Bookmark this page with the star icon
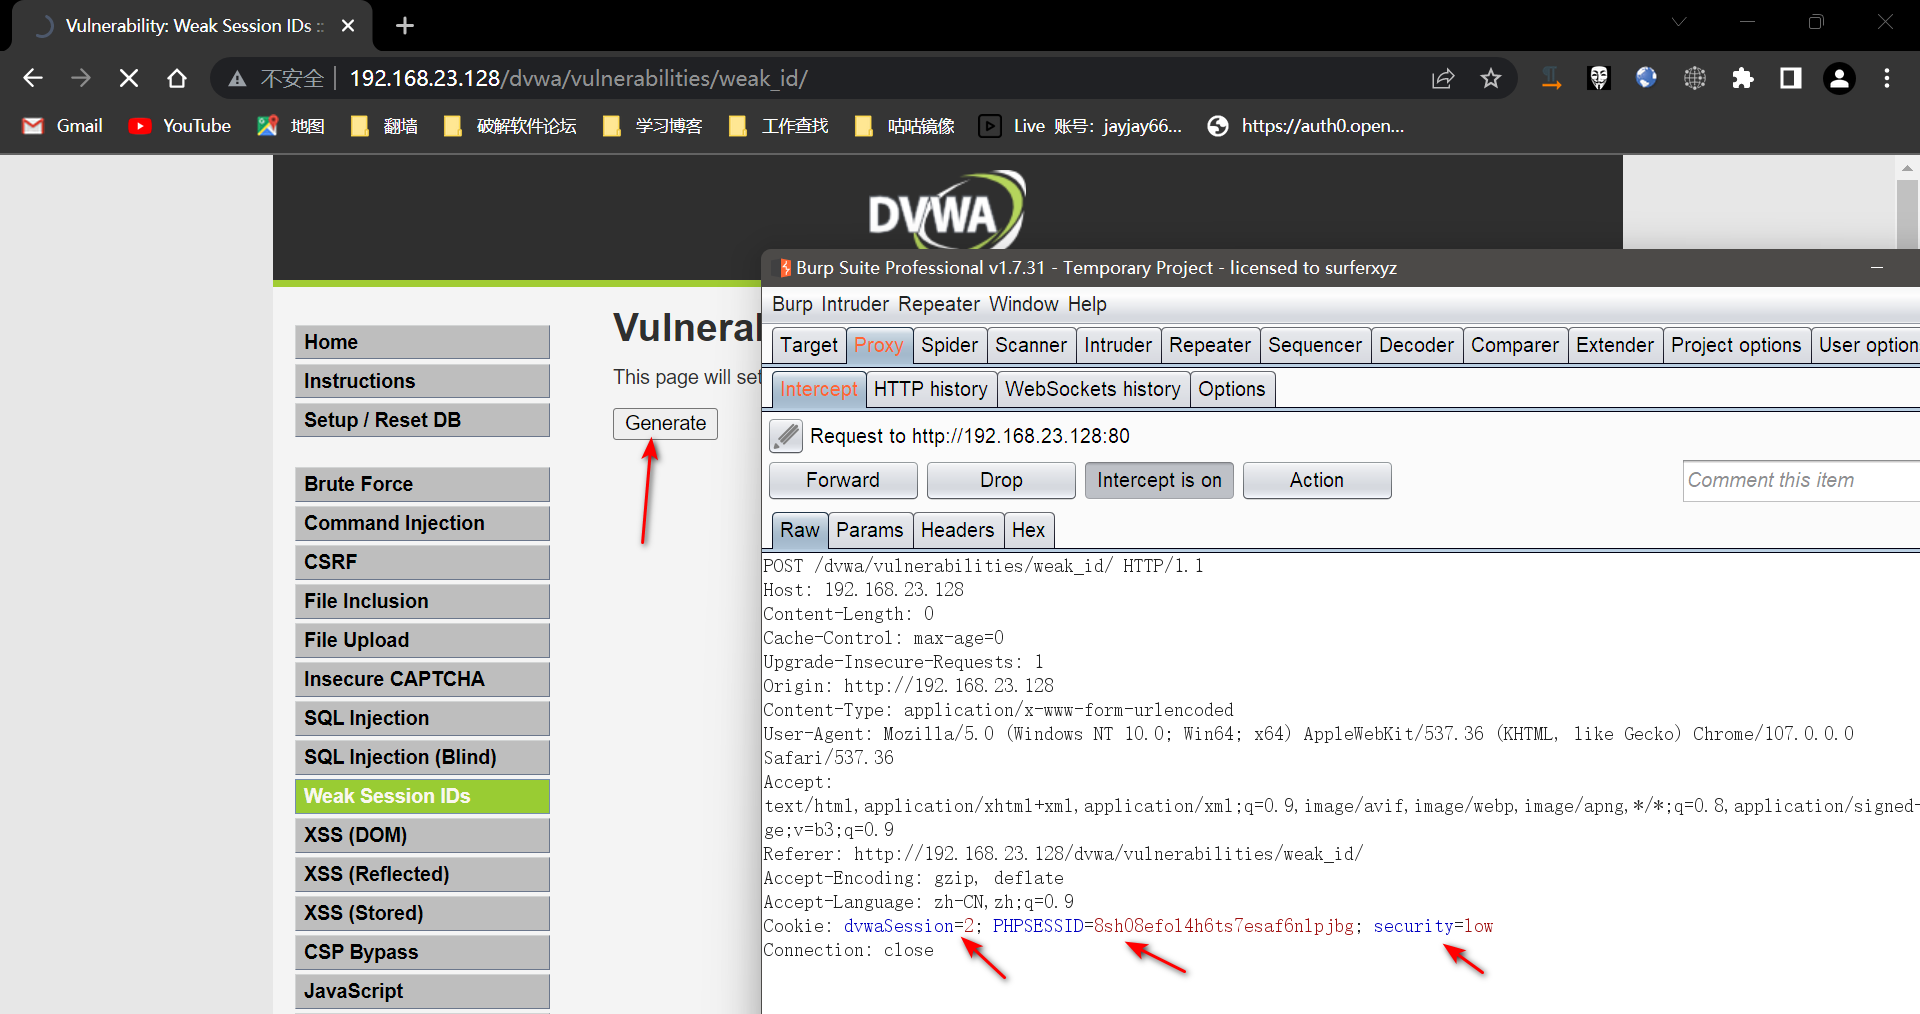This screenshot has height=1014, width=1920. pyautogui.click(x=1491, y=78)
